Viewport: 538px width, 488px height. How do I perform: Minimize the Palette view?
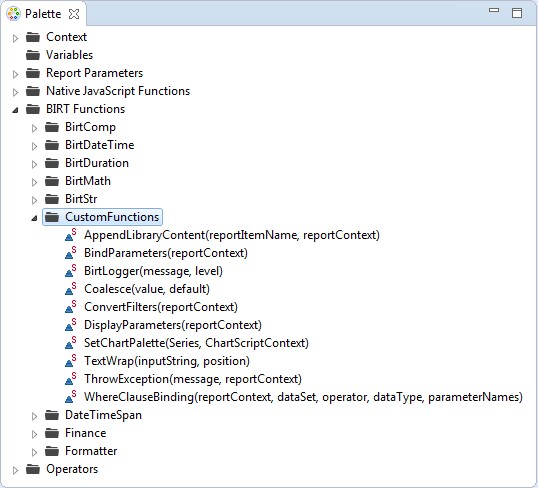pos(494,10)
